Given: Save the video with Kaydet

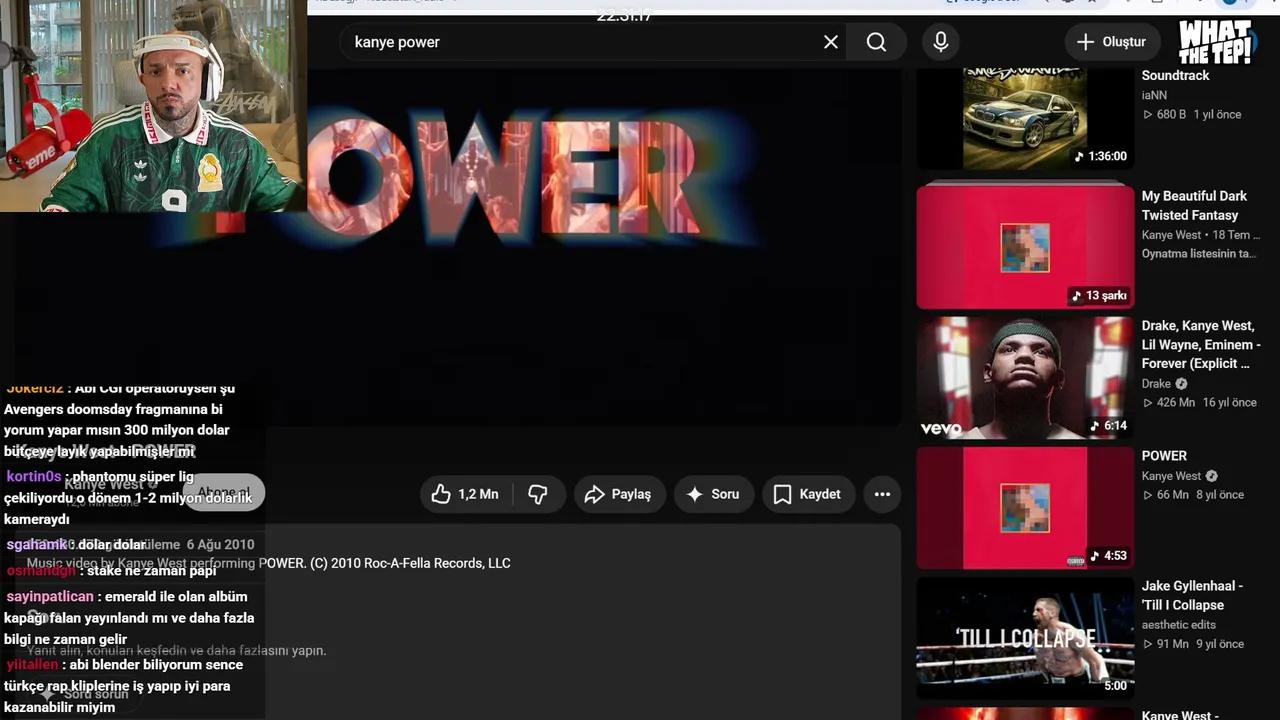Looking at the screenshot, I should [x=807, y=494].
